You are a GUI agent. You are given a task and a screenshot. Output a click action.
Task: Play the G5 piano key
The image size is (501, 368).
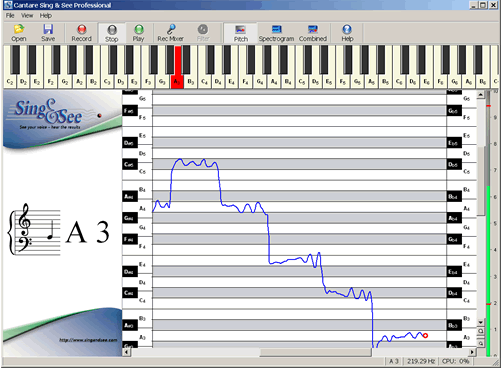(x=357, y=82)
